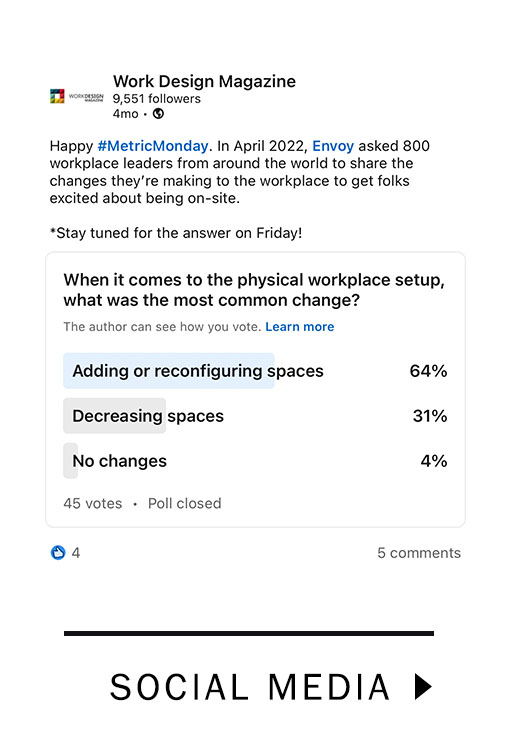Click the like reaction icon
Viewport: 510px width, 750px height.
(58, 552)
